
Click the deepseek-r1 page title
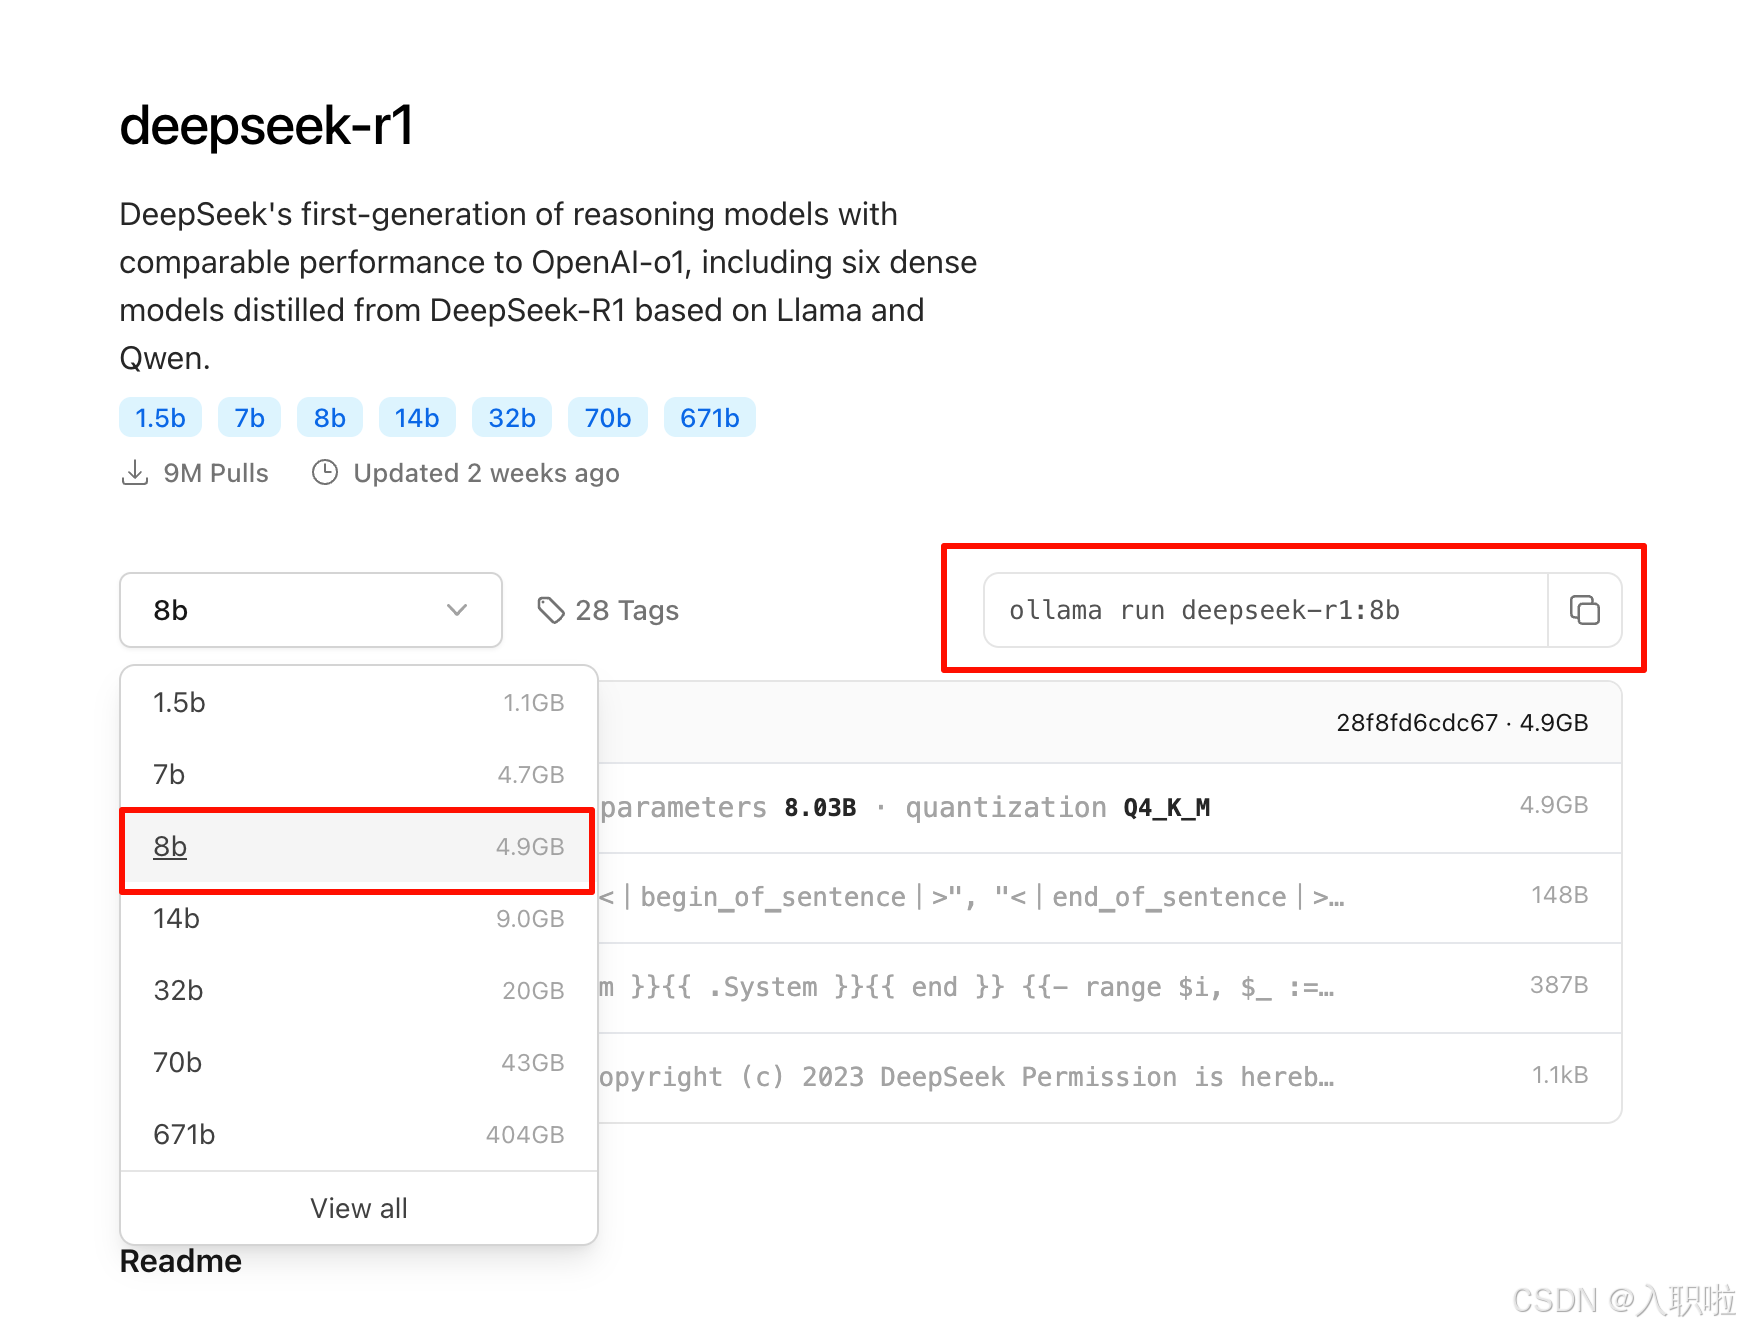coord(266,127)
